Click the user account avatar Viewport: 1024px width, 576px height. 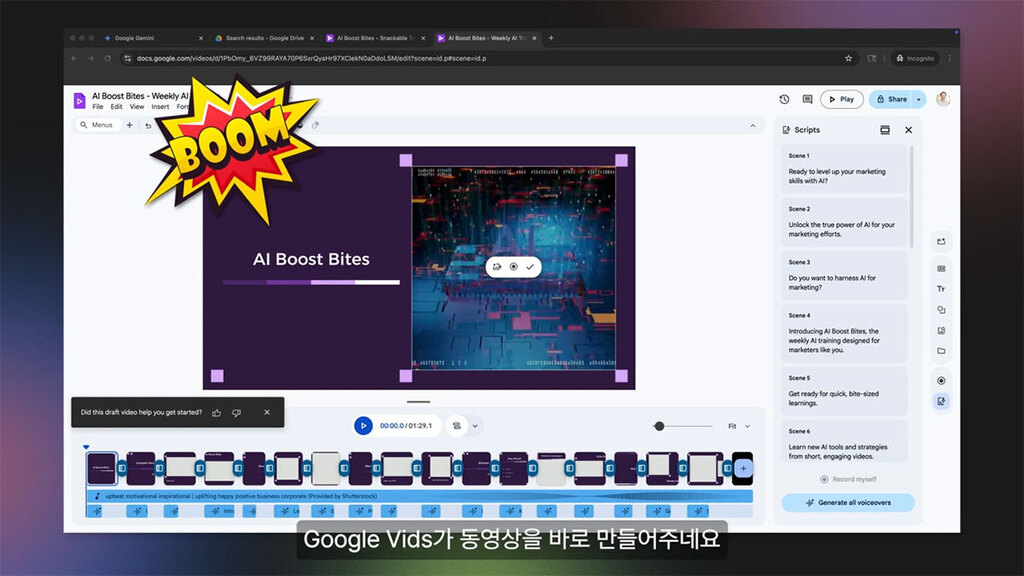click(x=942, y=99)
